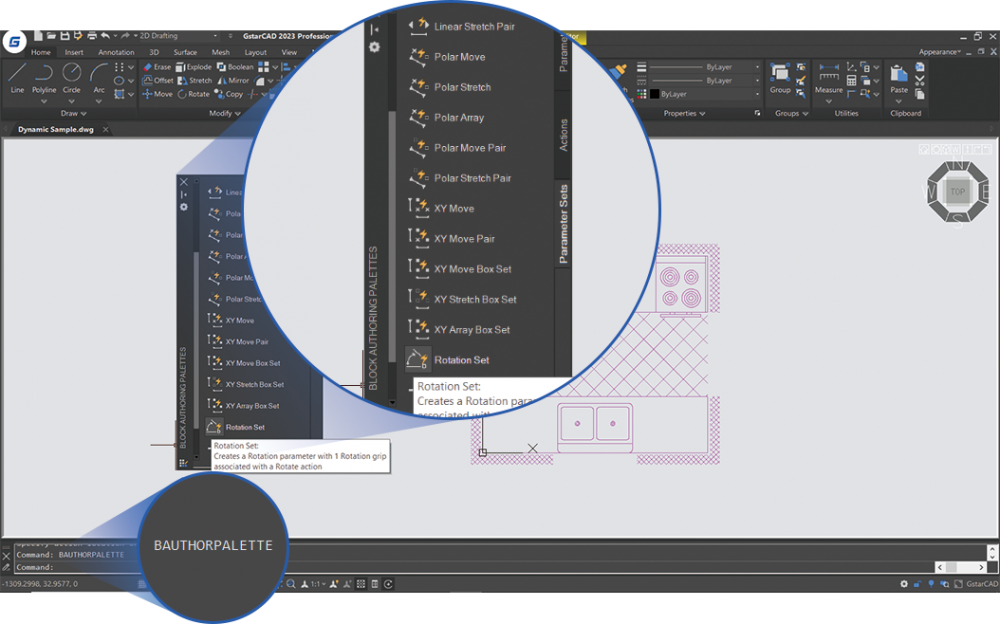Expand the Groups panel

point(791,114)
